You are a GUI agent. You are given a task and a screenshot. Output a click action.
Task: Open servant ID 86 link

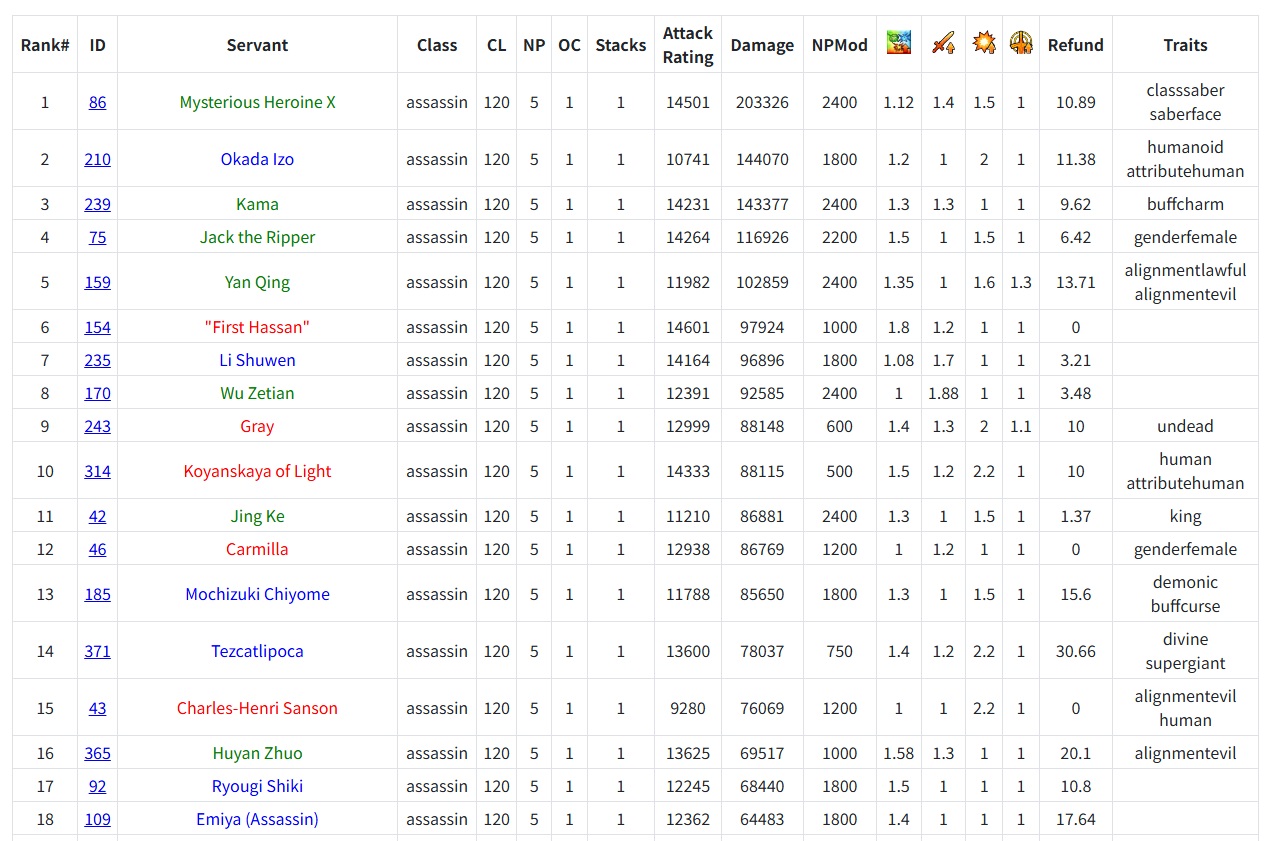97,102
